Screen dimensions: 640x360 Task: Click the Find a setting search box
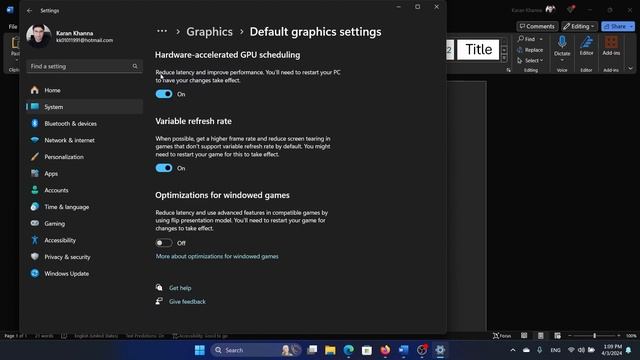click(x=84, y=66)
